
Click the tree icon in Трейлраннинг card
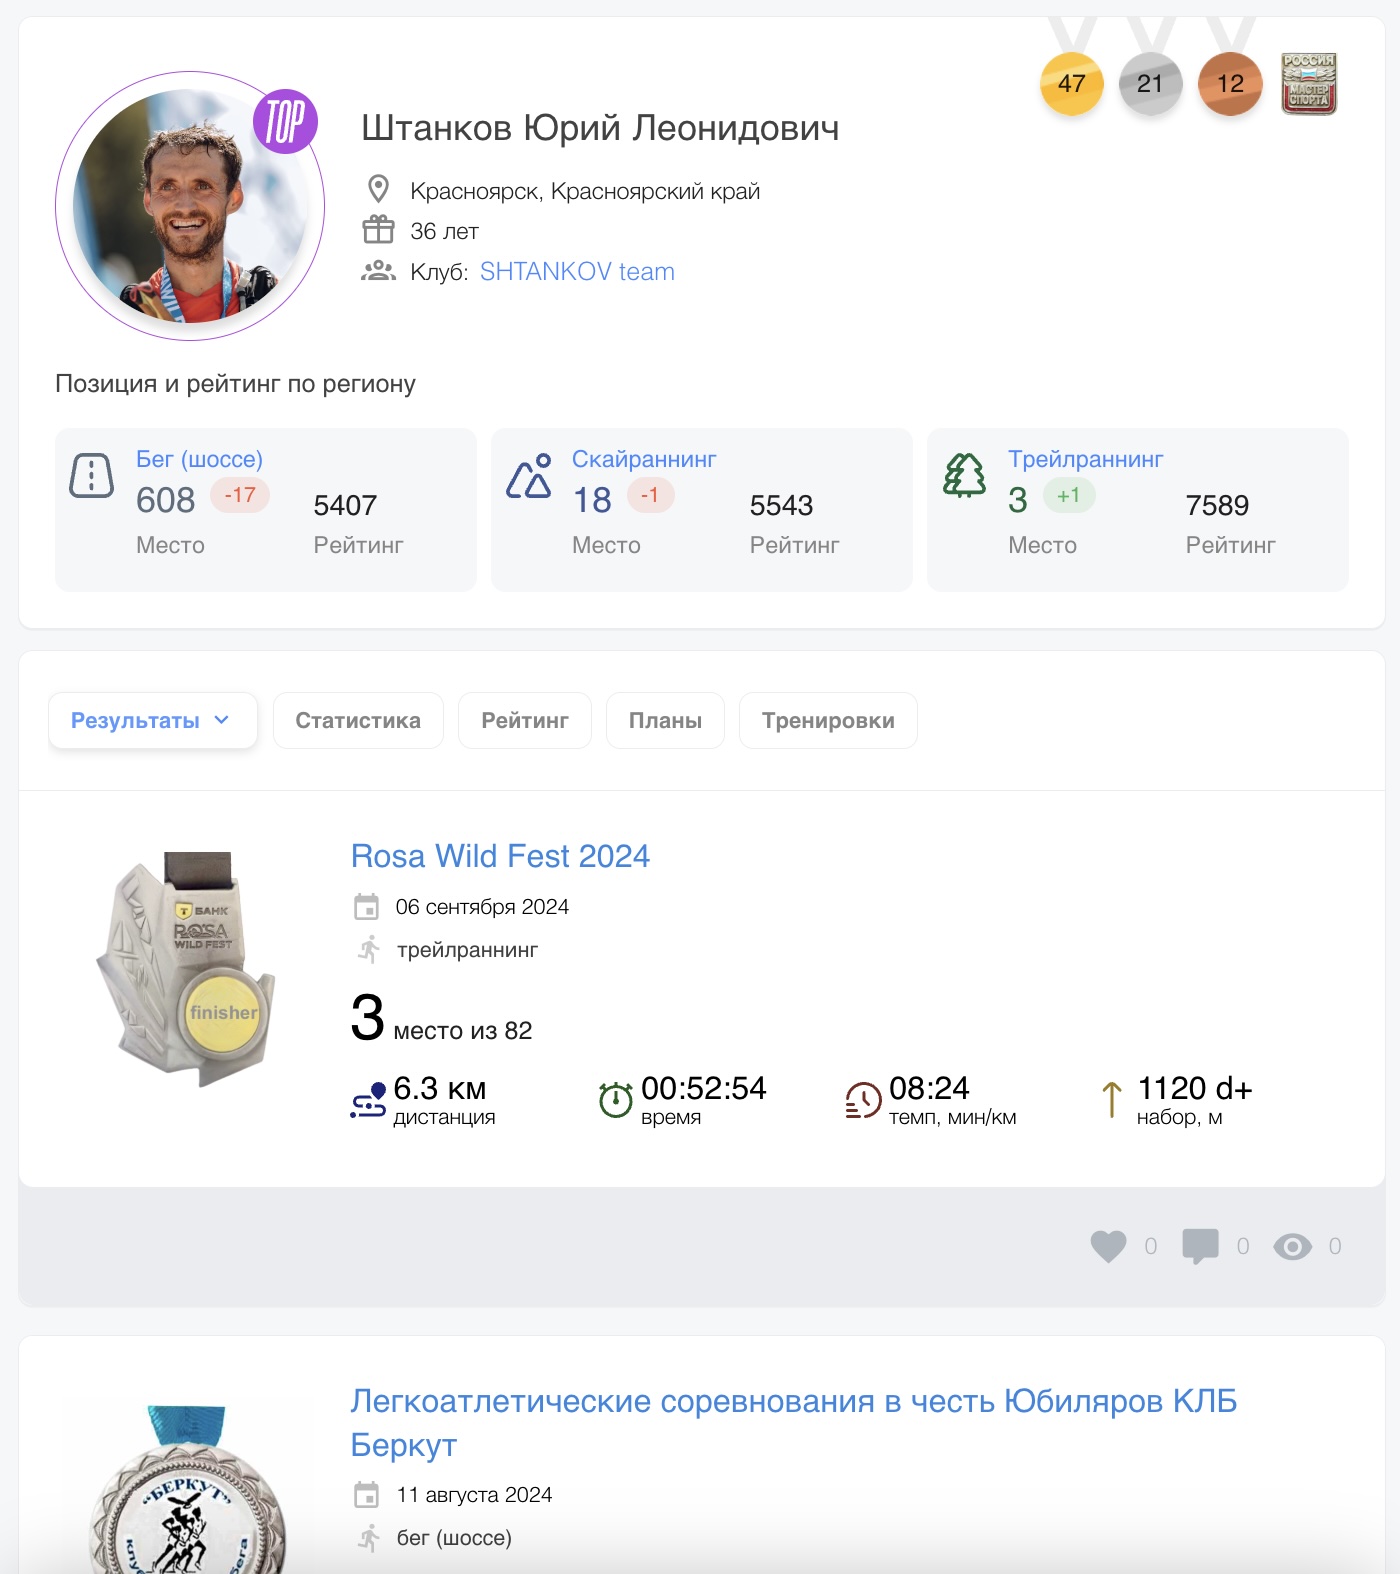[x=964, y=475]
